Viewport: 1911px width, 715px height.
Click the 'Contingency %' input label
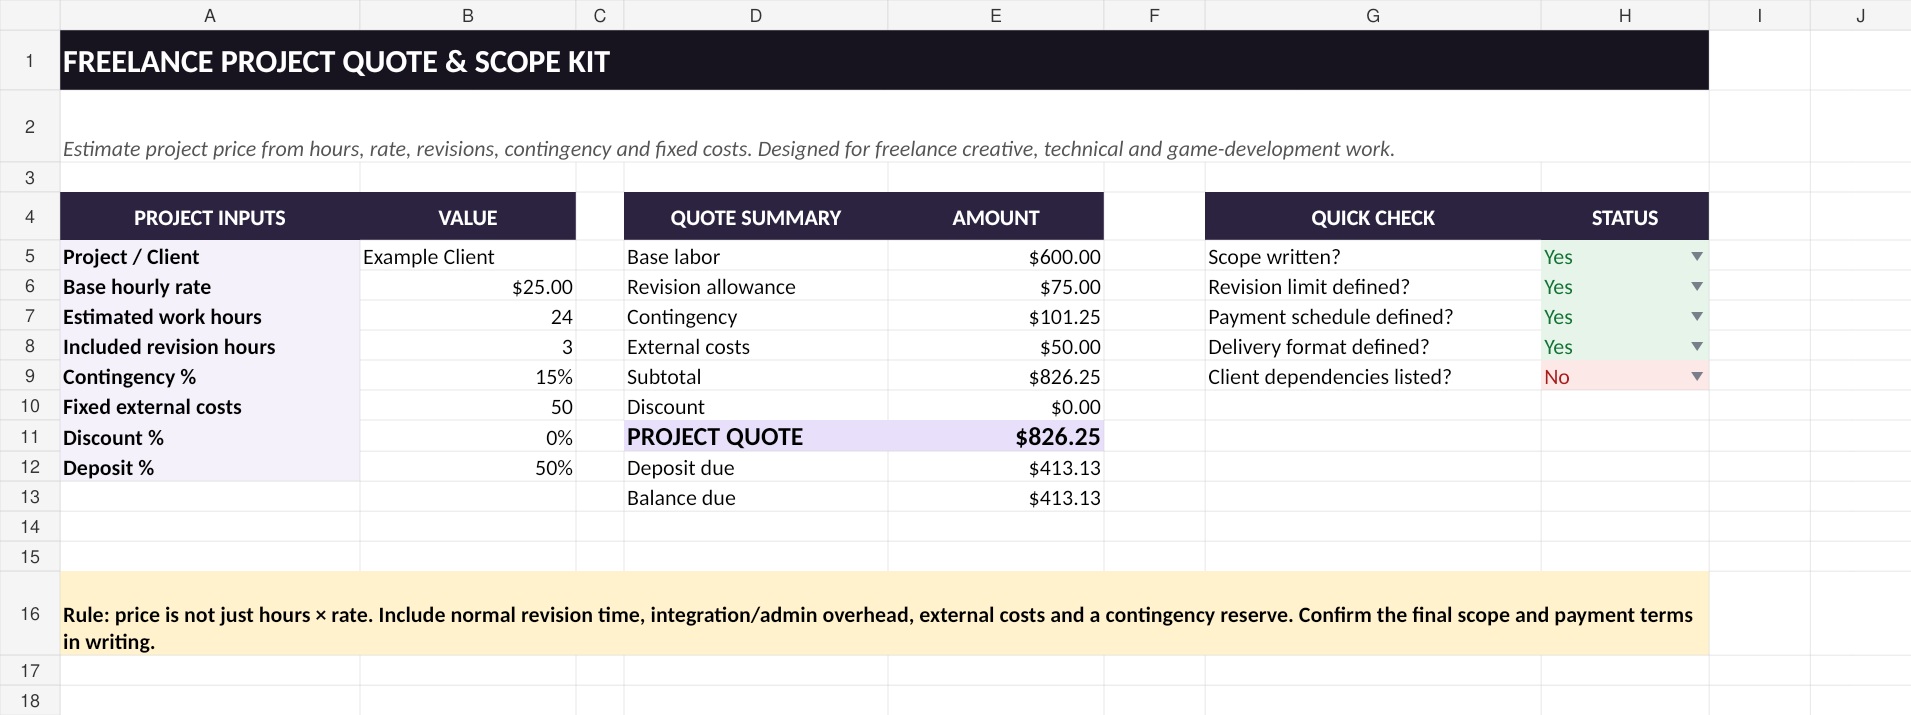[x=129, y=377]
